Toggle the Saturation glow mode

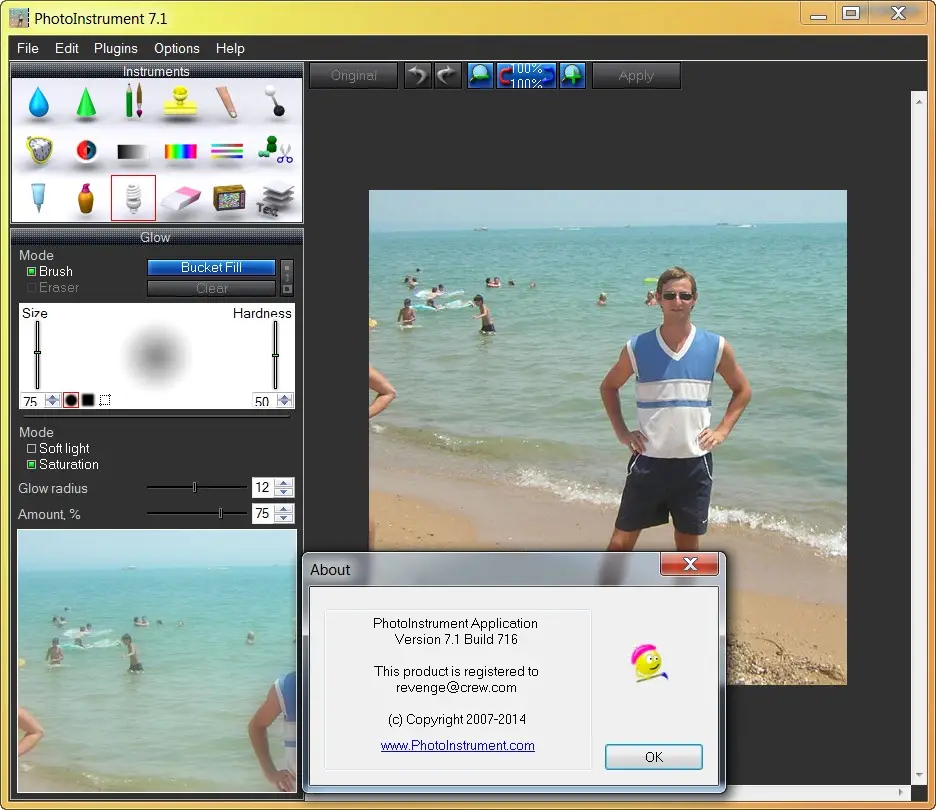[x=32, y=464]
